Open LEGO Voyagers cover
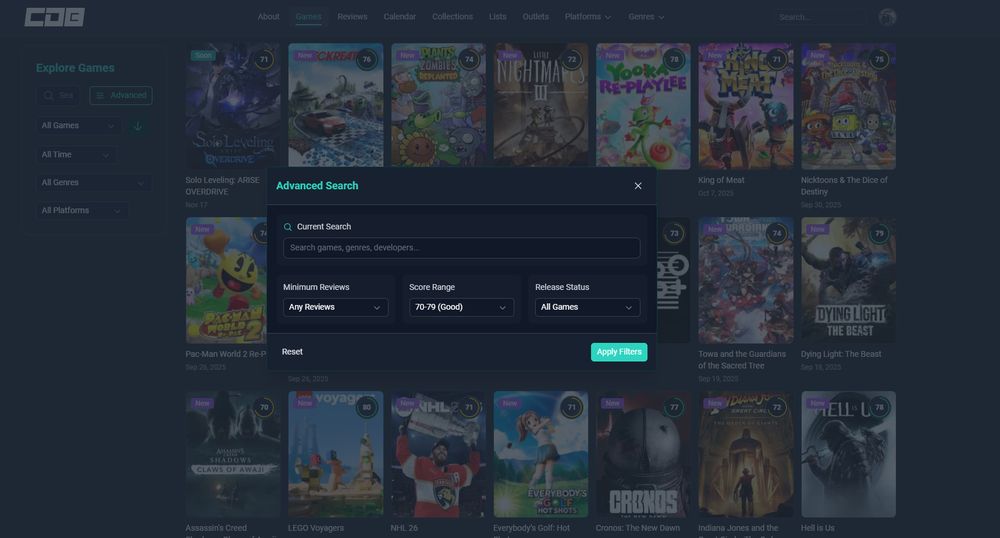 click(335, 454)
